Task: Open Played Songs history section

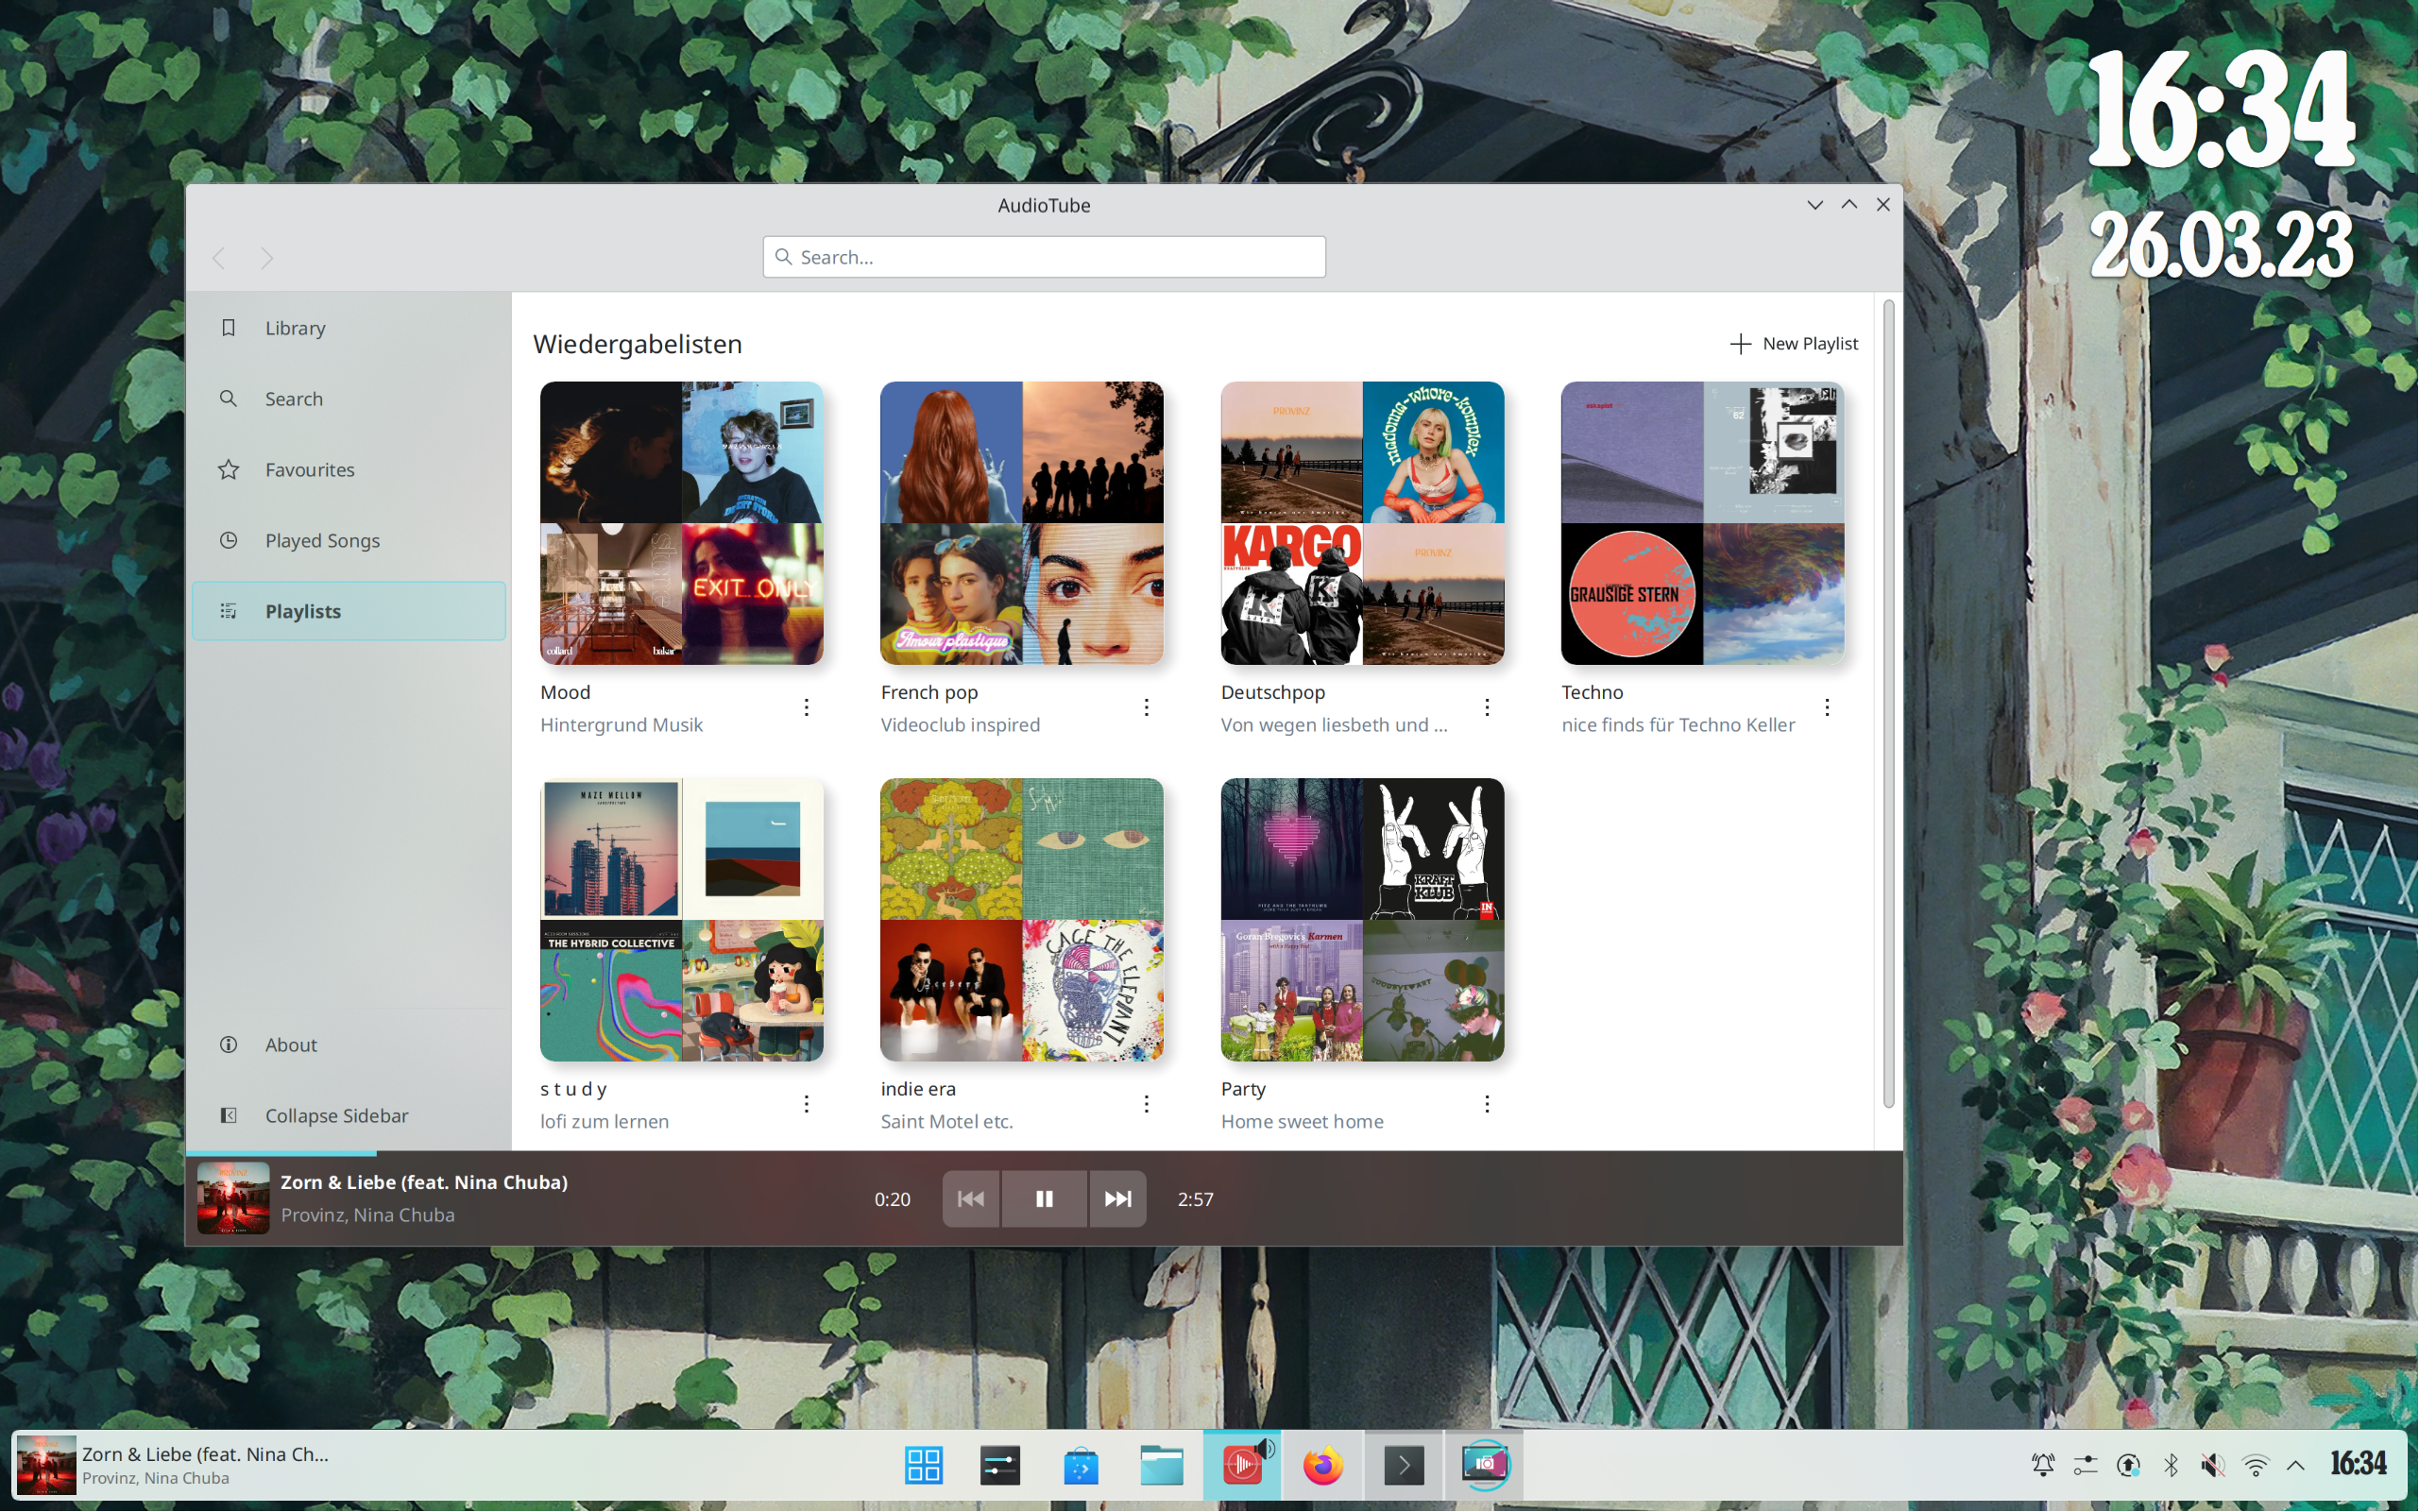Action: (x=320, y=540)
